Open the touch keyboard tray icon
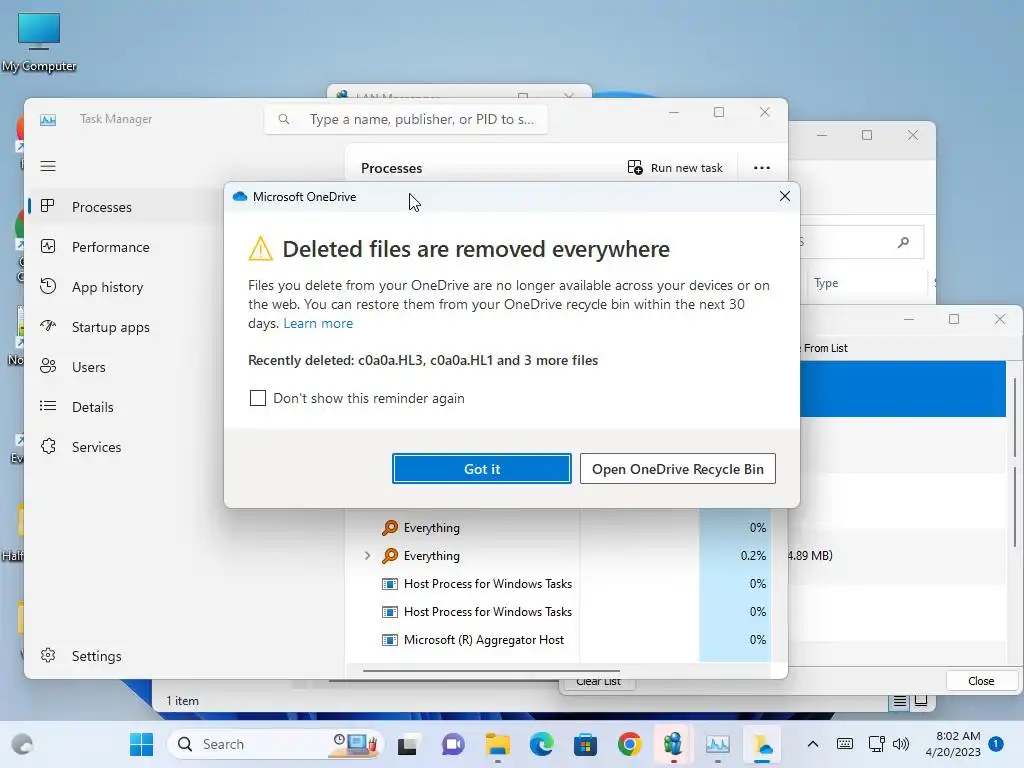Screen dimensions: 1024x768 844,744
